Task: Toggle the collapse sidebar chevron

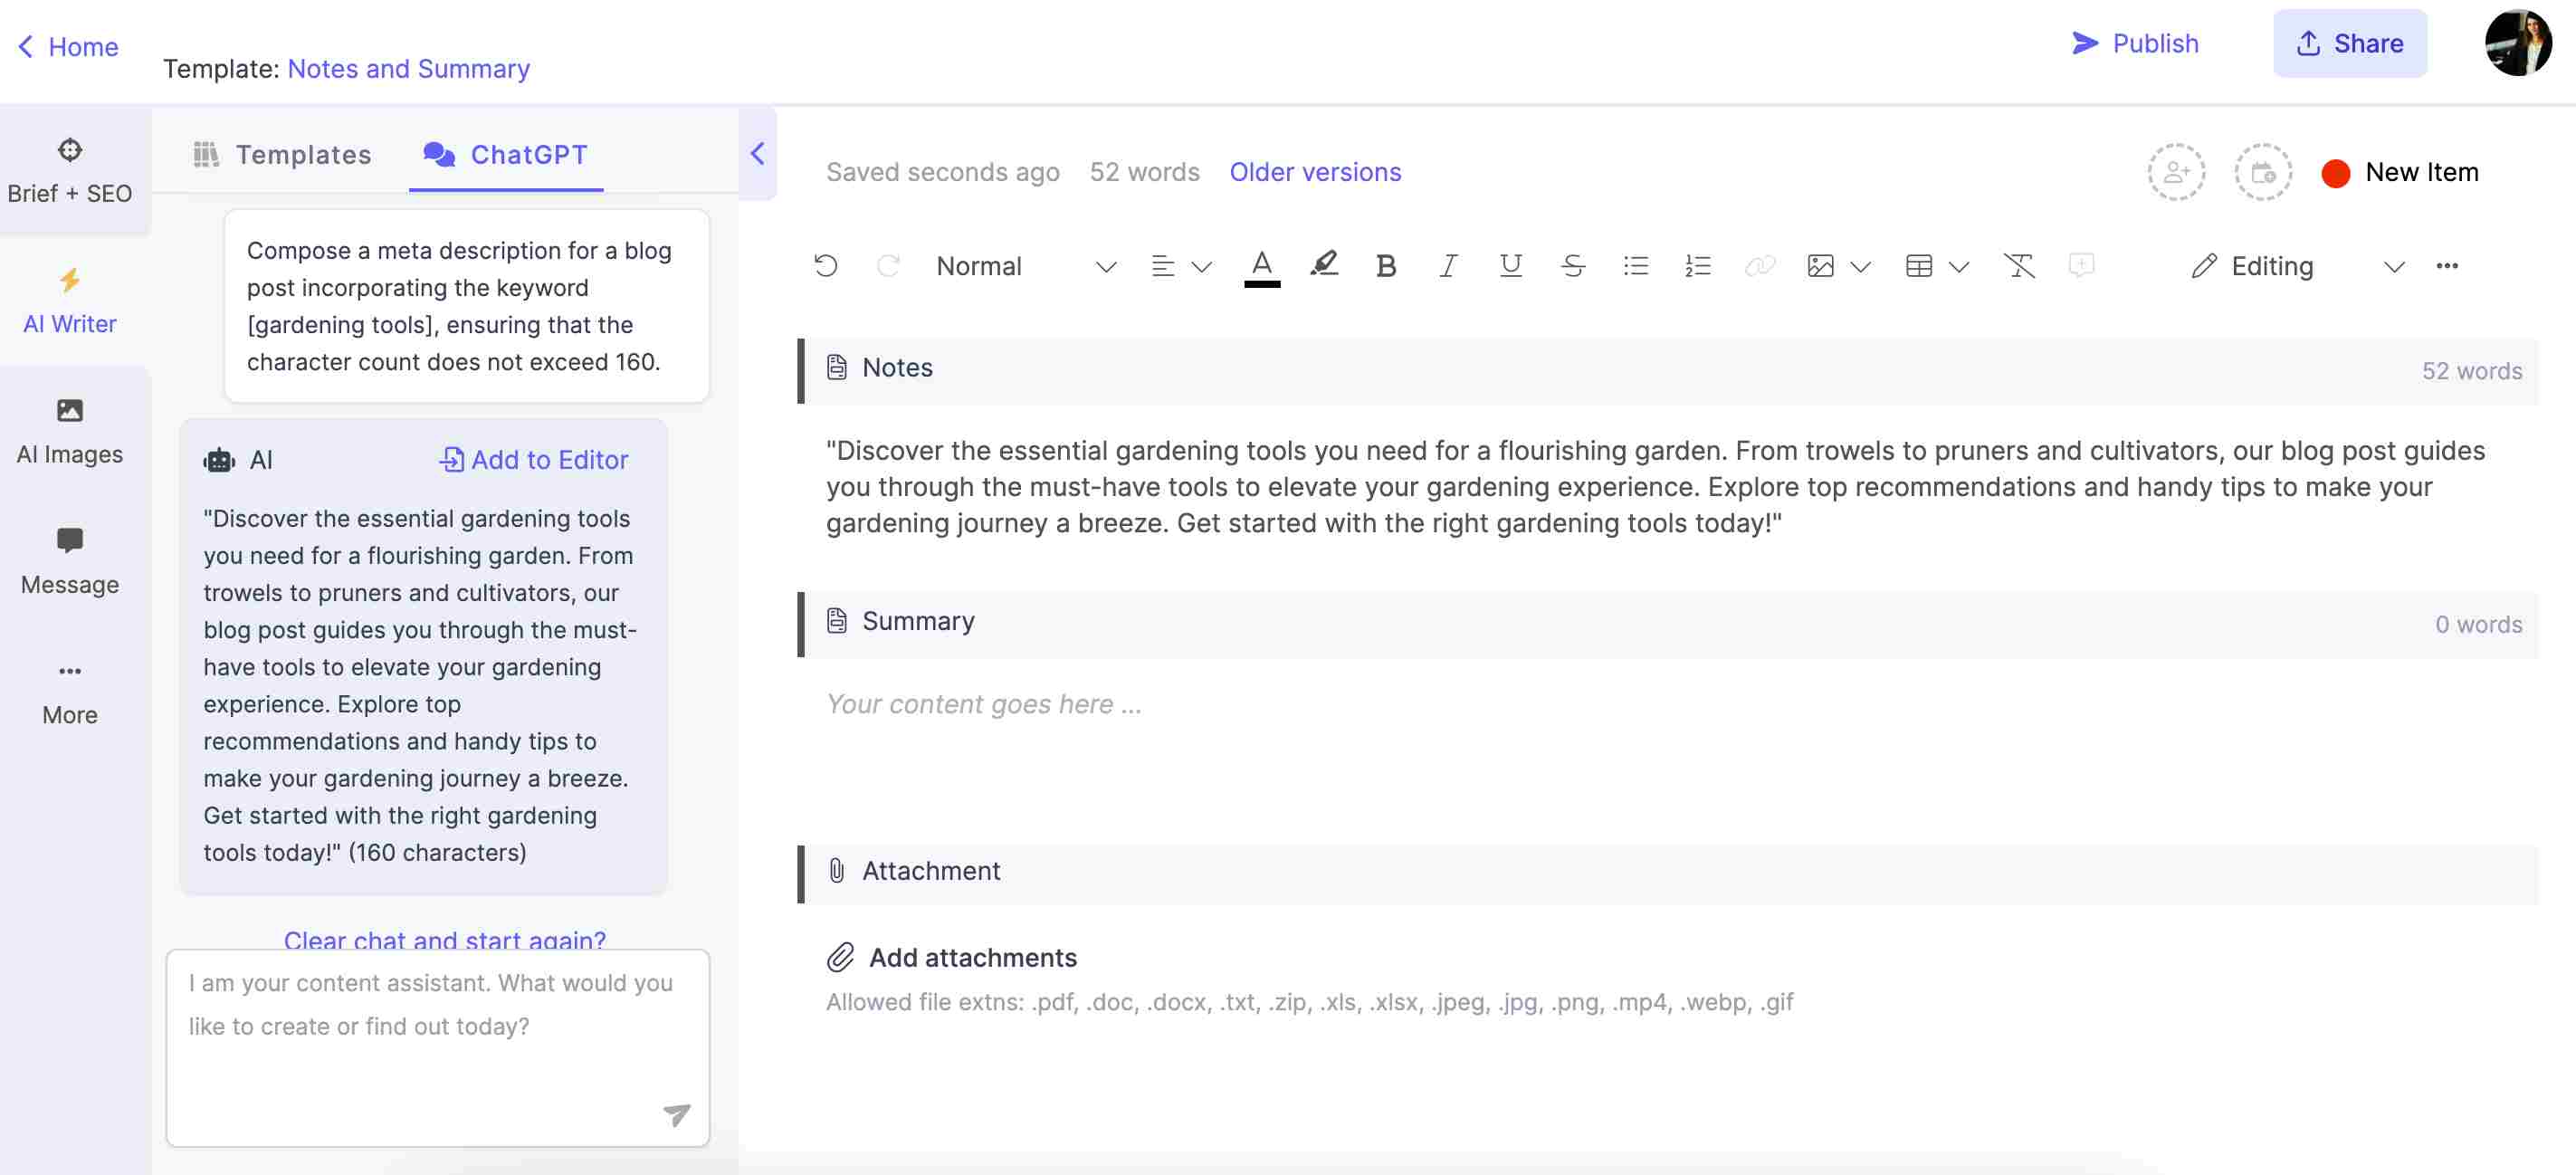Action: click(756, 153)
